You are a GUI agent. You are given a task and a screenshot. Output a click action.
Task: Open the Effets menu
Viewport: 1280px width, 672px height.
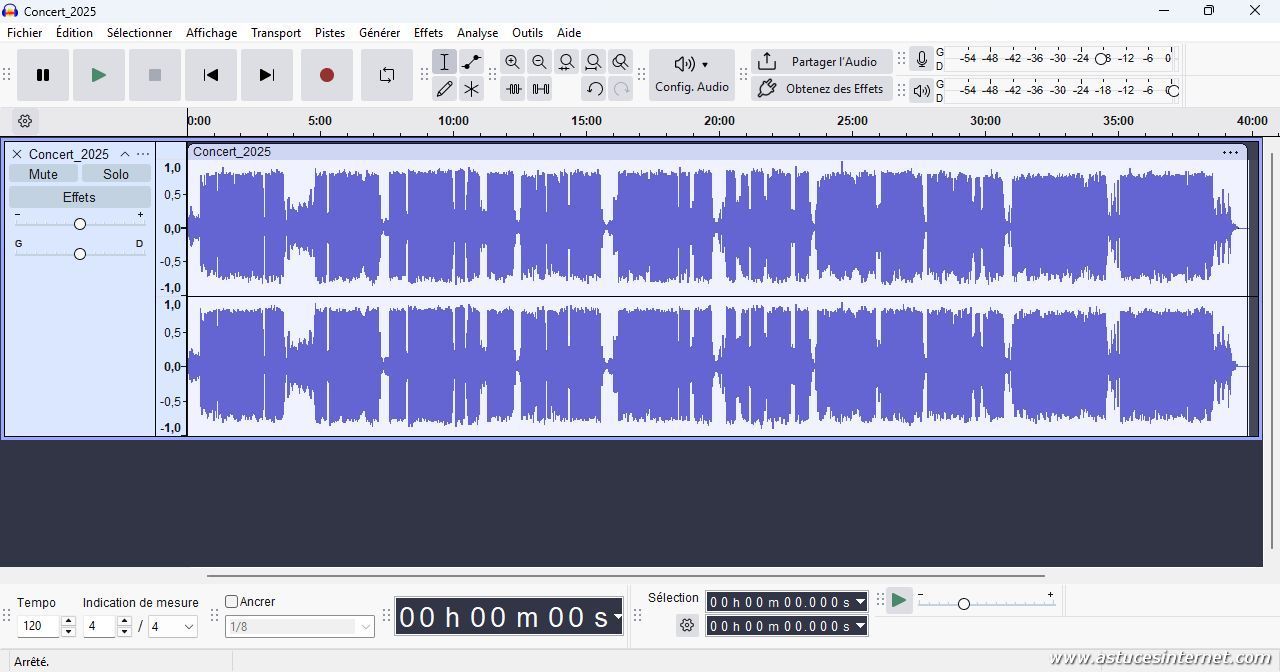pos(428,33)
